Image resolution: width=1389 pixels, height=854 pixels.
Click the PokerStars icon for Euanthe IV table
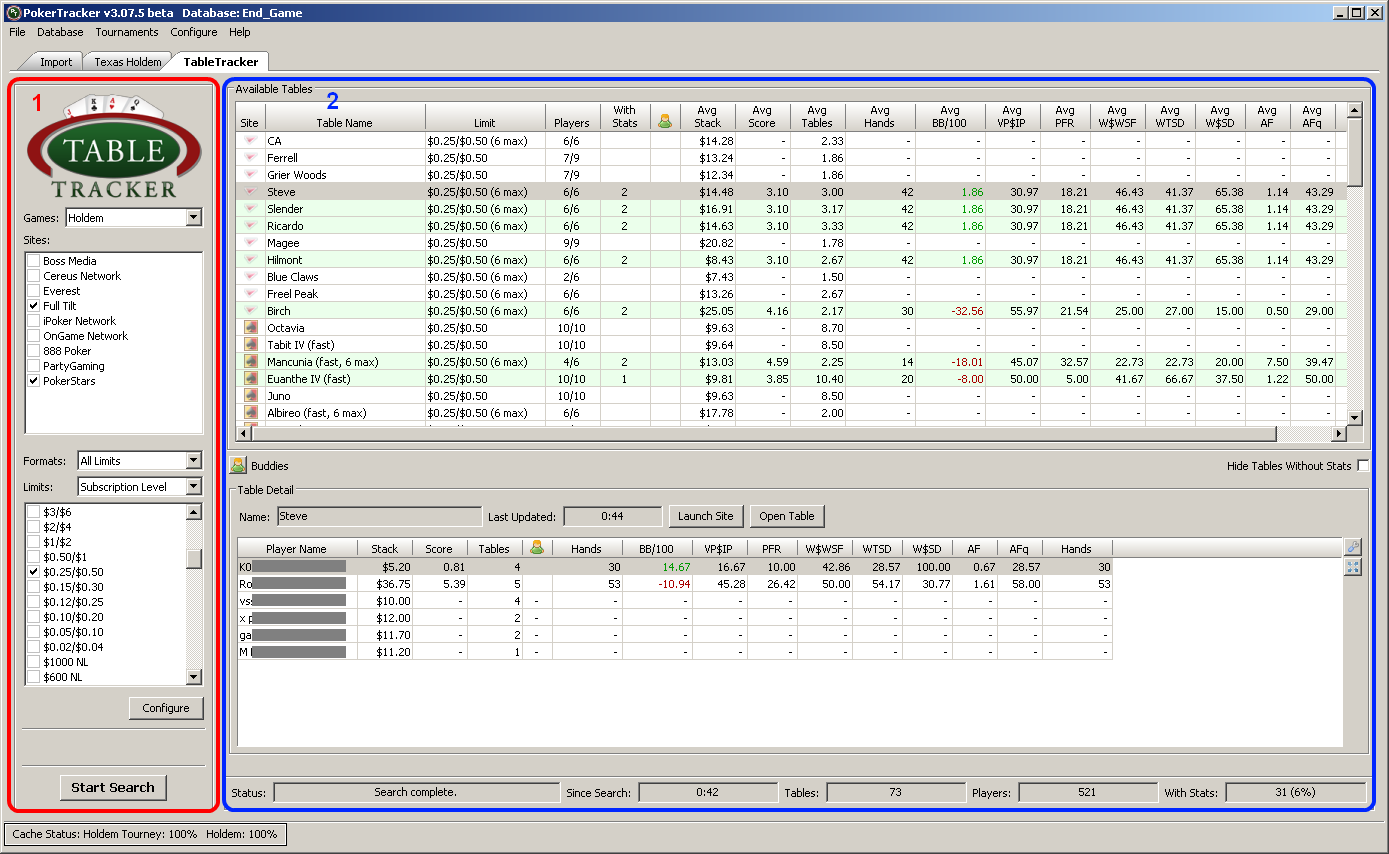pos(251,379)
